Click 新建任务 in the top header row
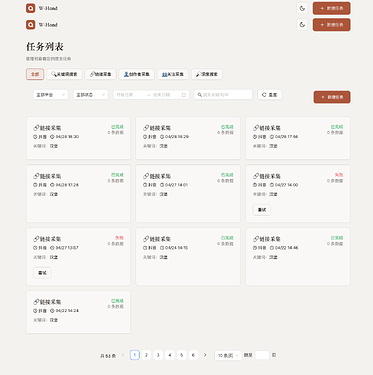 (x=331, y=8)
